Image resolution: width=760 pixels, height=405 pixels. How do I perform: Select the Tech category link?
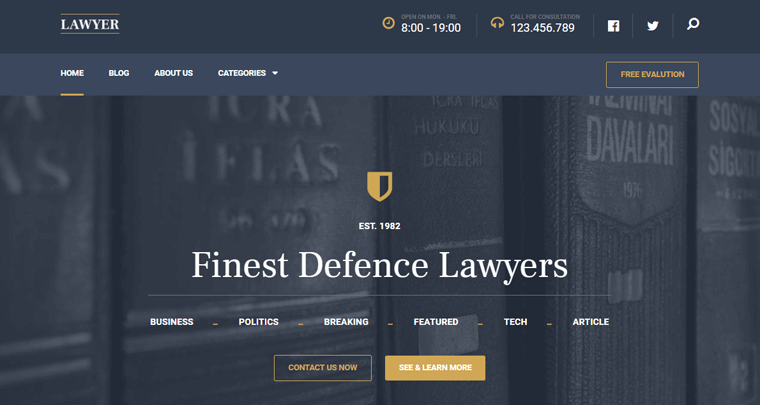pos(515,322)
